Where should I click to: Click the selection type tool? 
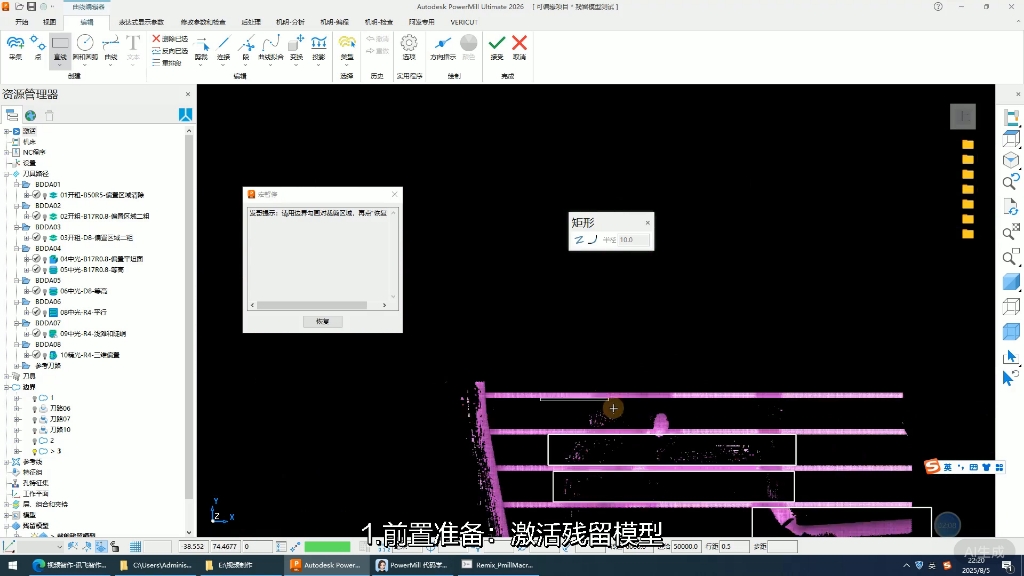347,48
